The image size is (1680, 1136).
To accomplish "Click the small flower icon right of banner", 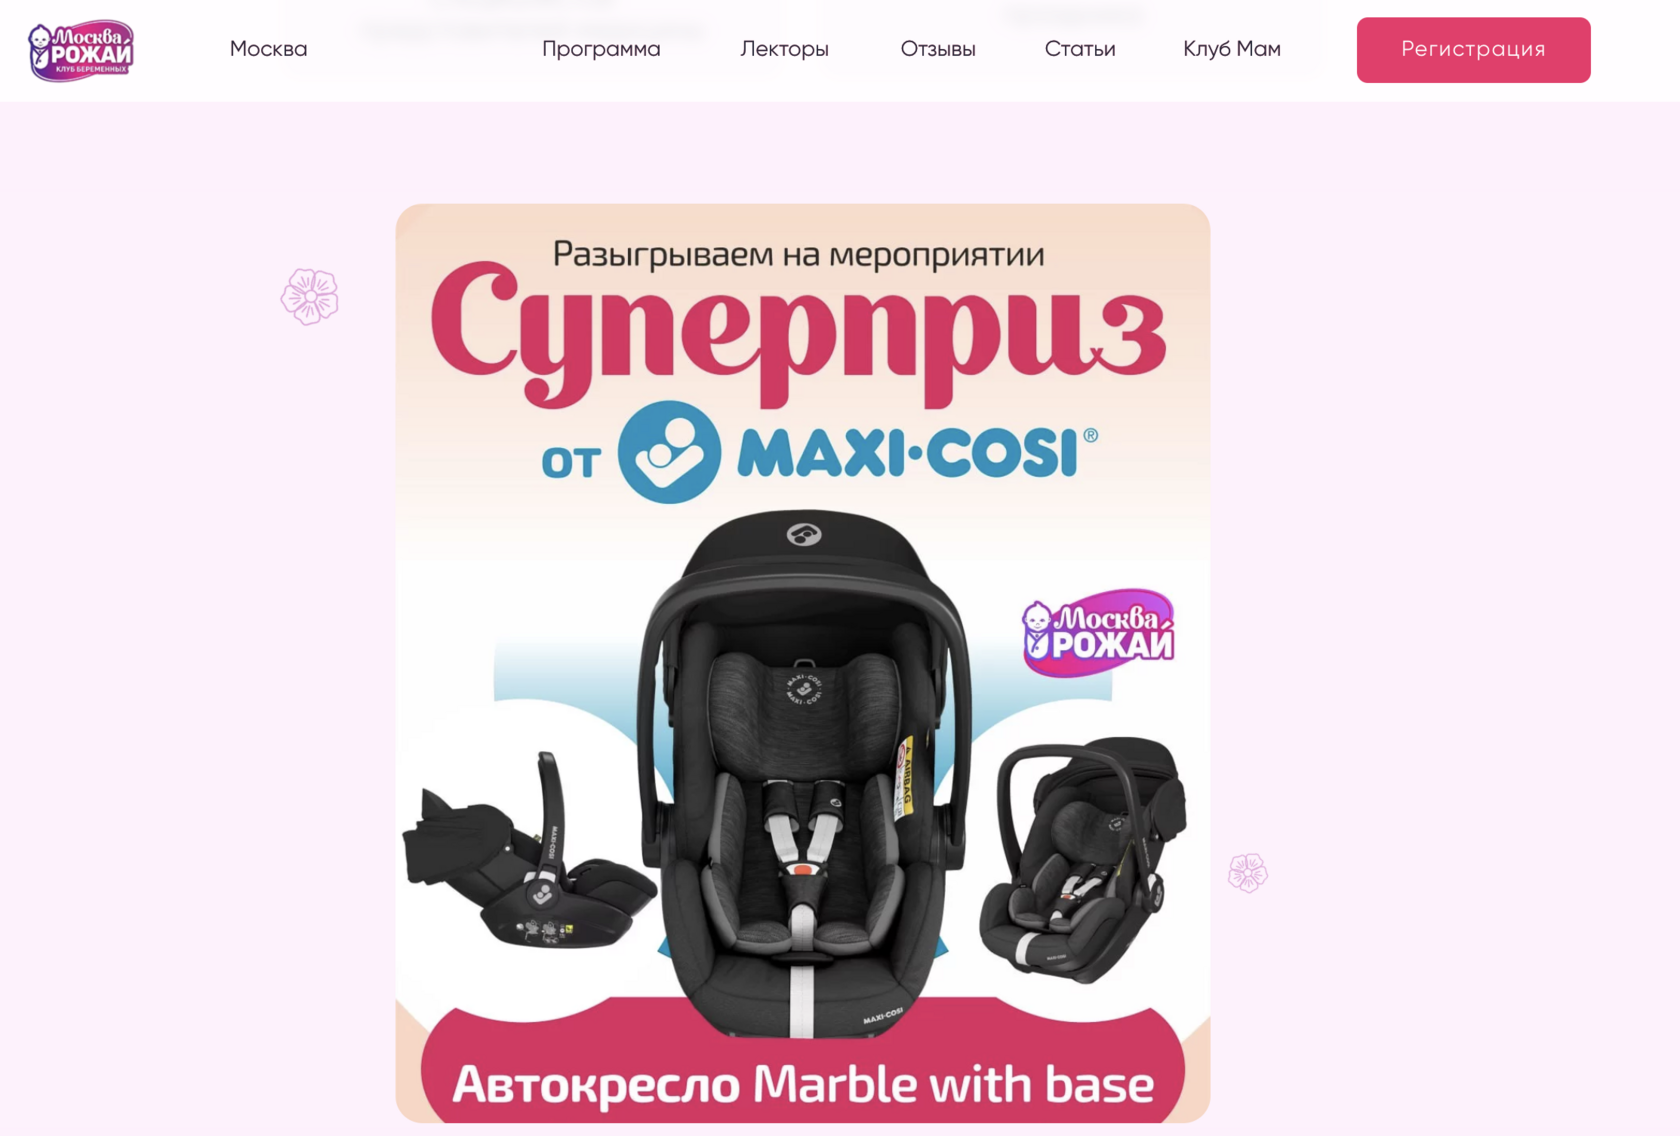I will [1248, 873].
